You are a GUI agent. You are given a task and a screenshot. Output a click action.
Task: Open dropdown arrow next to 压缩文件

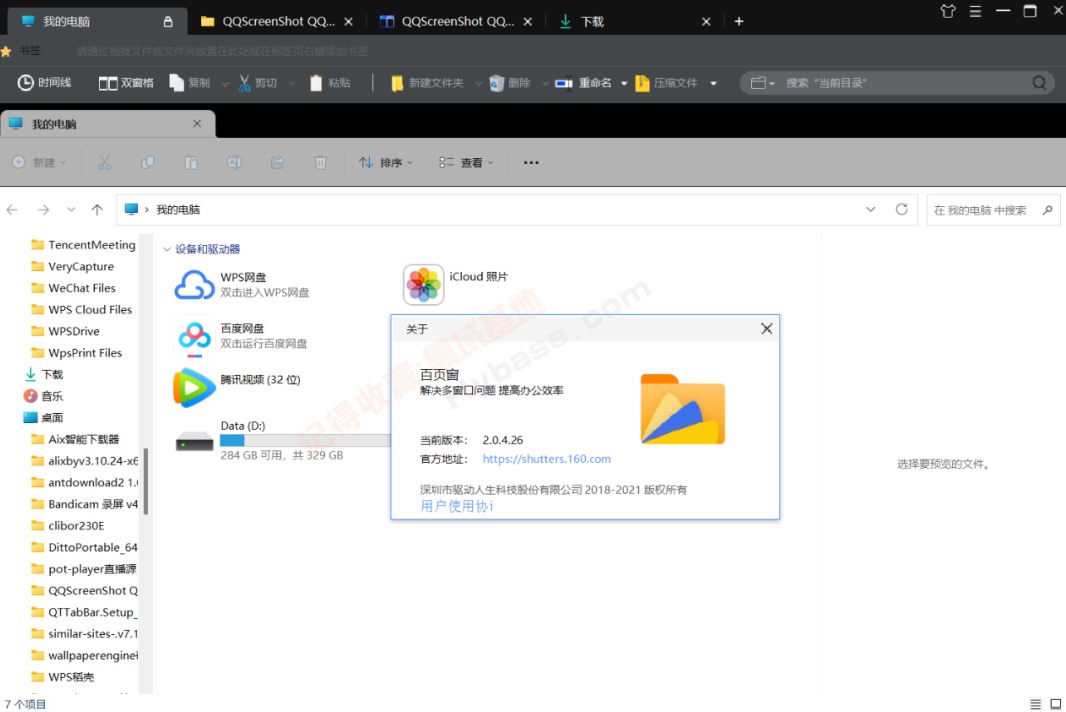point(713,83)
